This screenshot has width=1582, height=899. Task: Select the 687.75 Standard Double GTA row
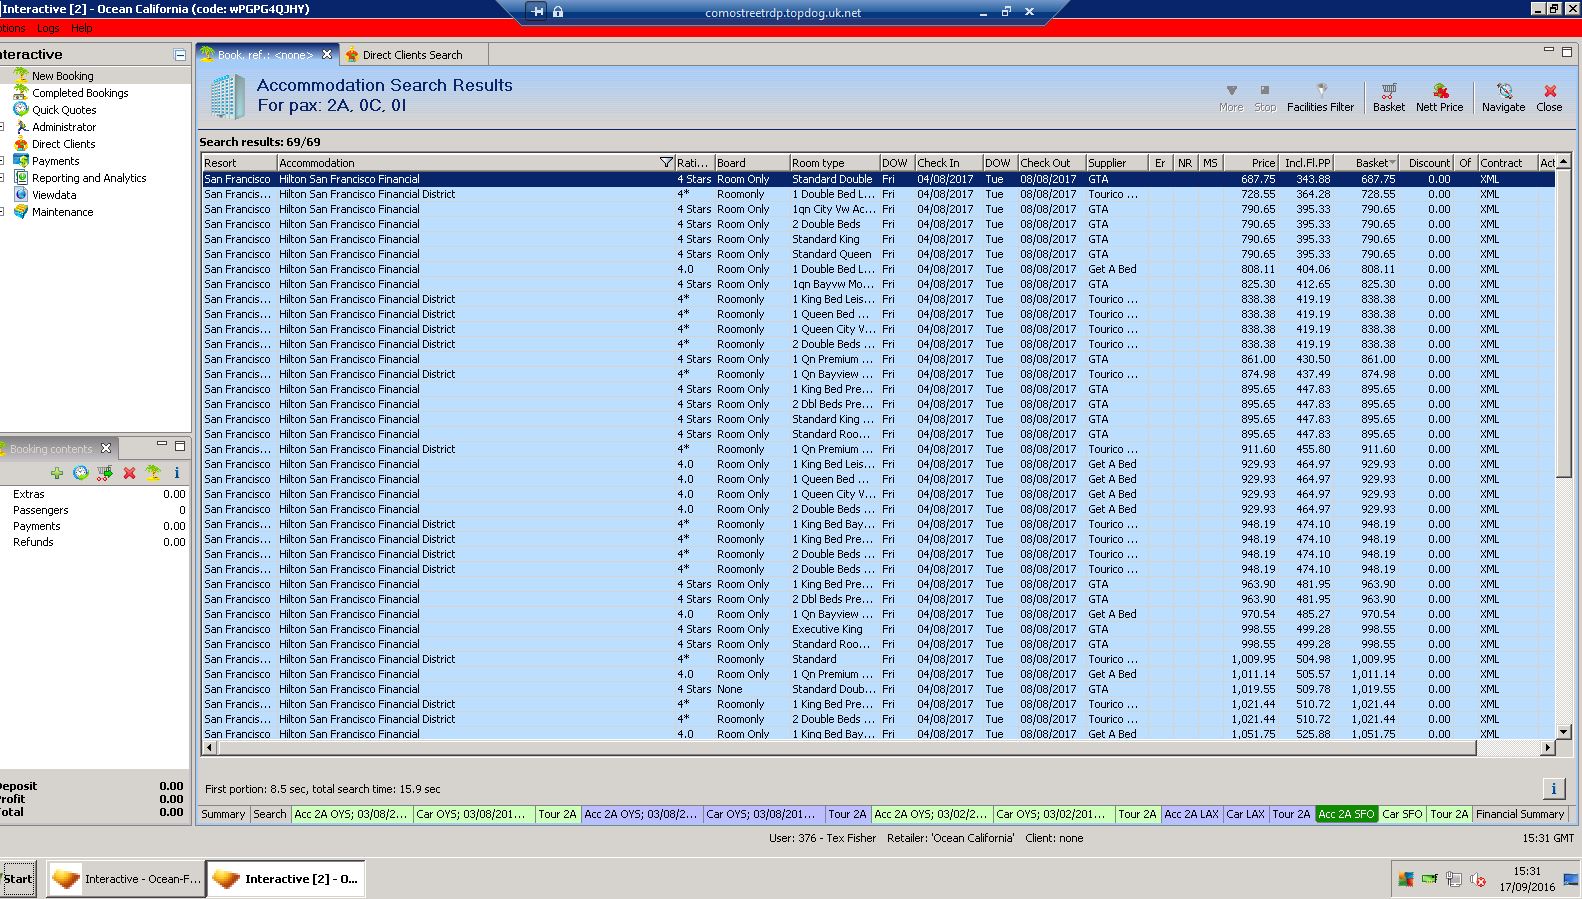pos(878,179)
